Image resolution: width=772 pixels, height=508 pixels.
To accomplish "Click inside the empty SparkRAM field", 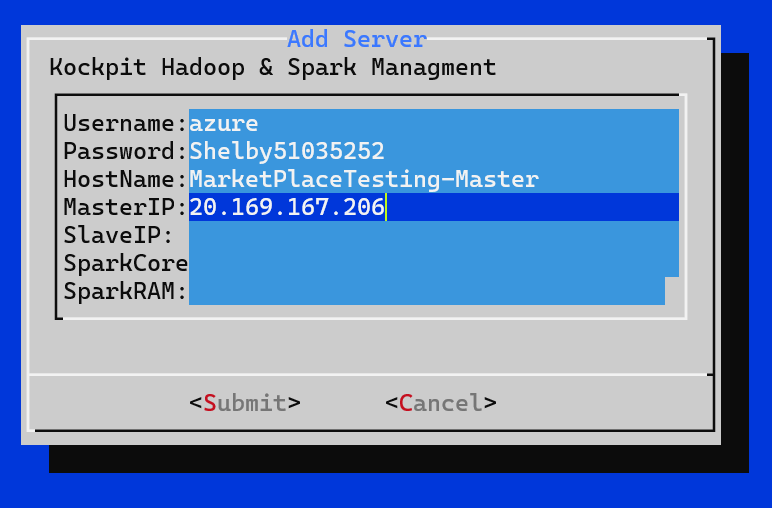I will pos(427,291).
